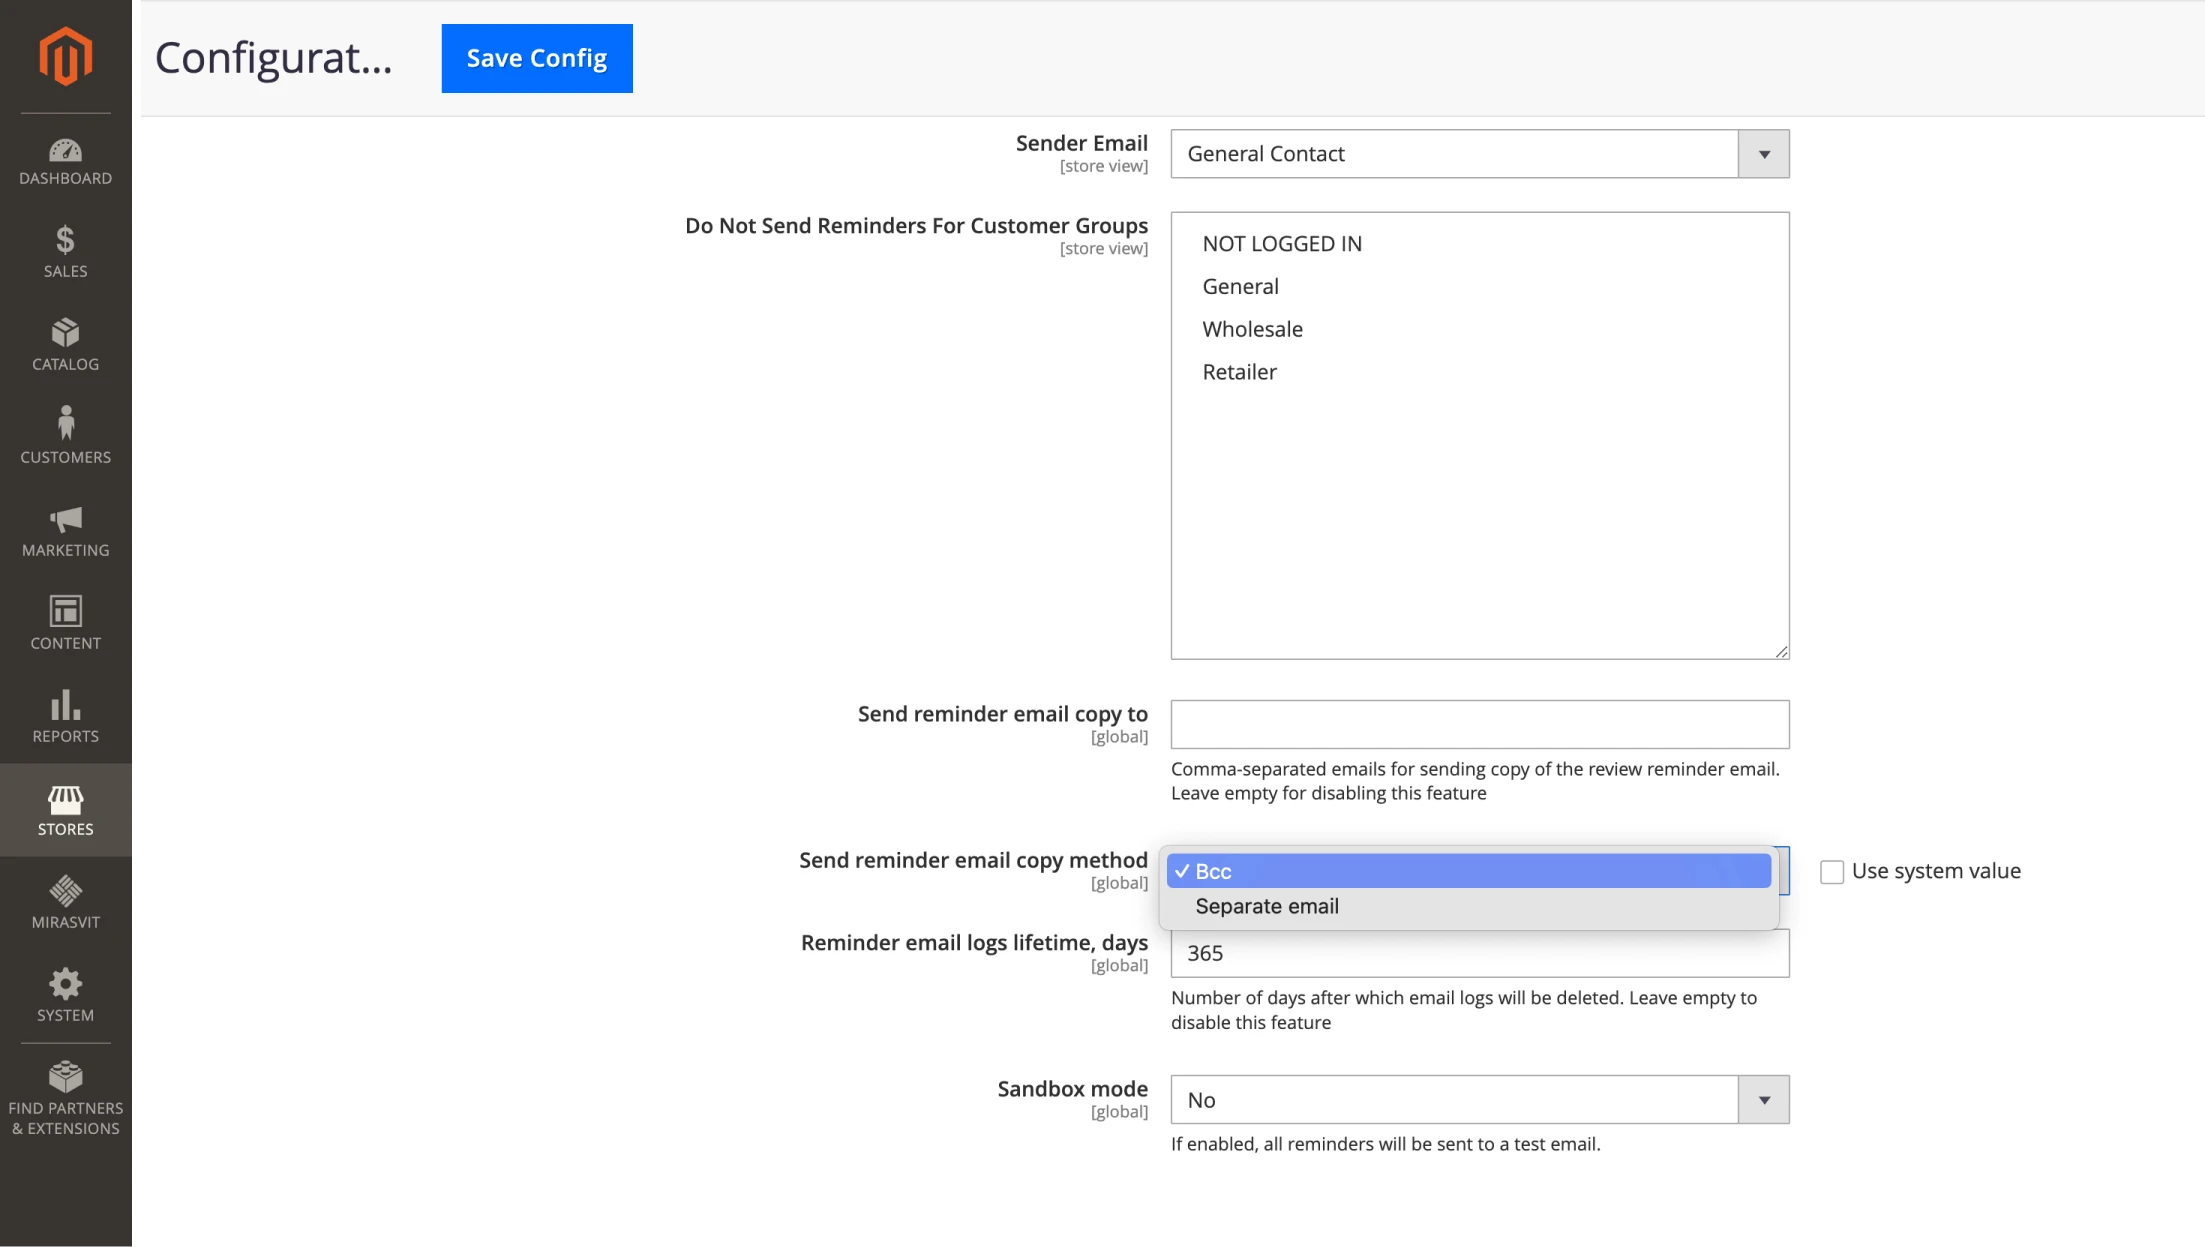Click the Save Config button
Screen dimensions: 2205x1247
536,58
